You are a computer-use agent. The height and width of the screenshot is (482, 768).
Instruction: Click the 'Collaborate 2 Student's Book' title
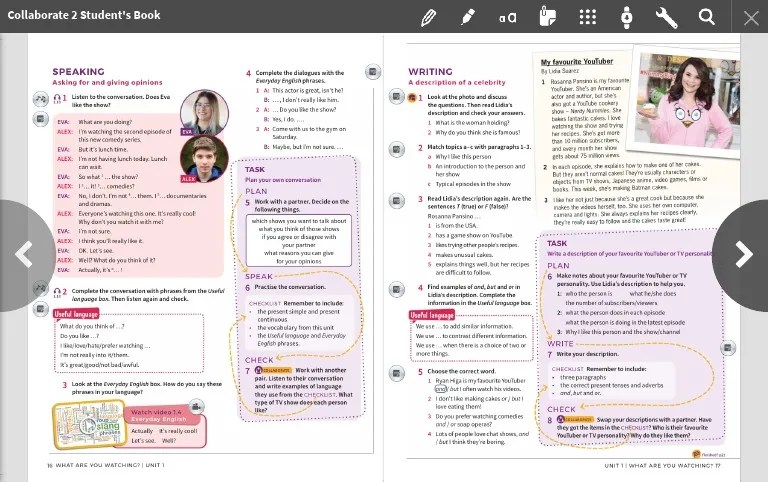pos(84,15)
